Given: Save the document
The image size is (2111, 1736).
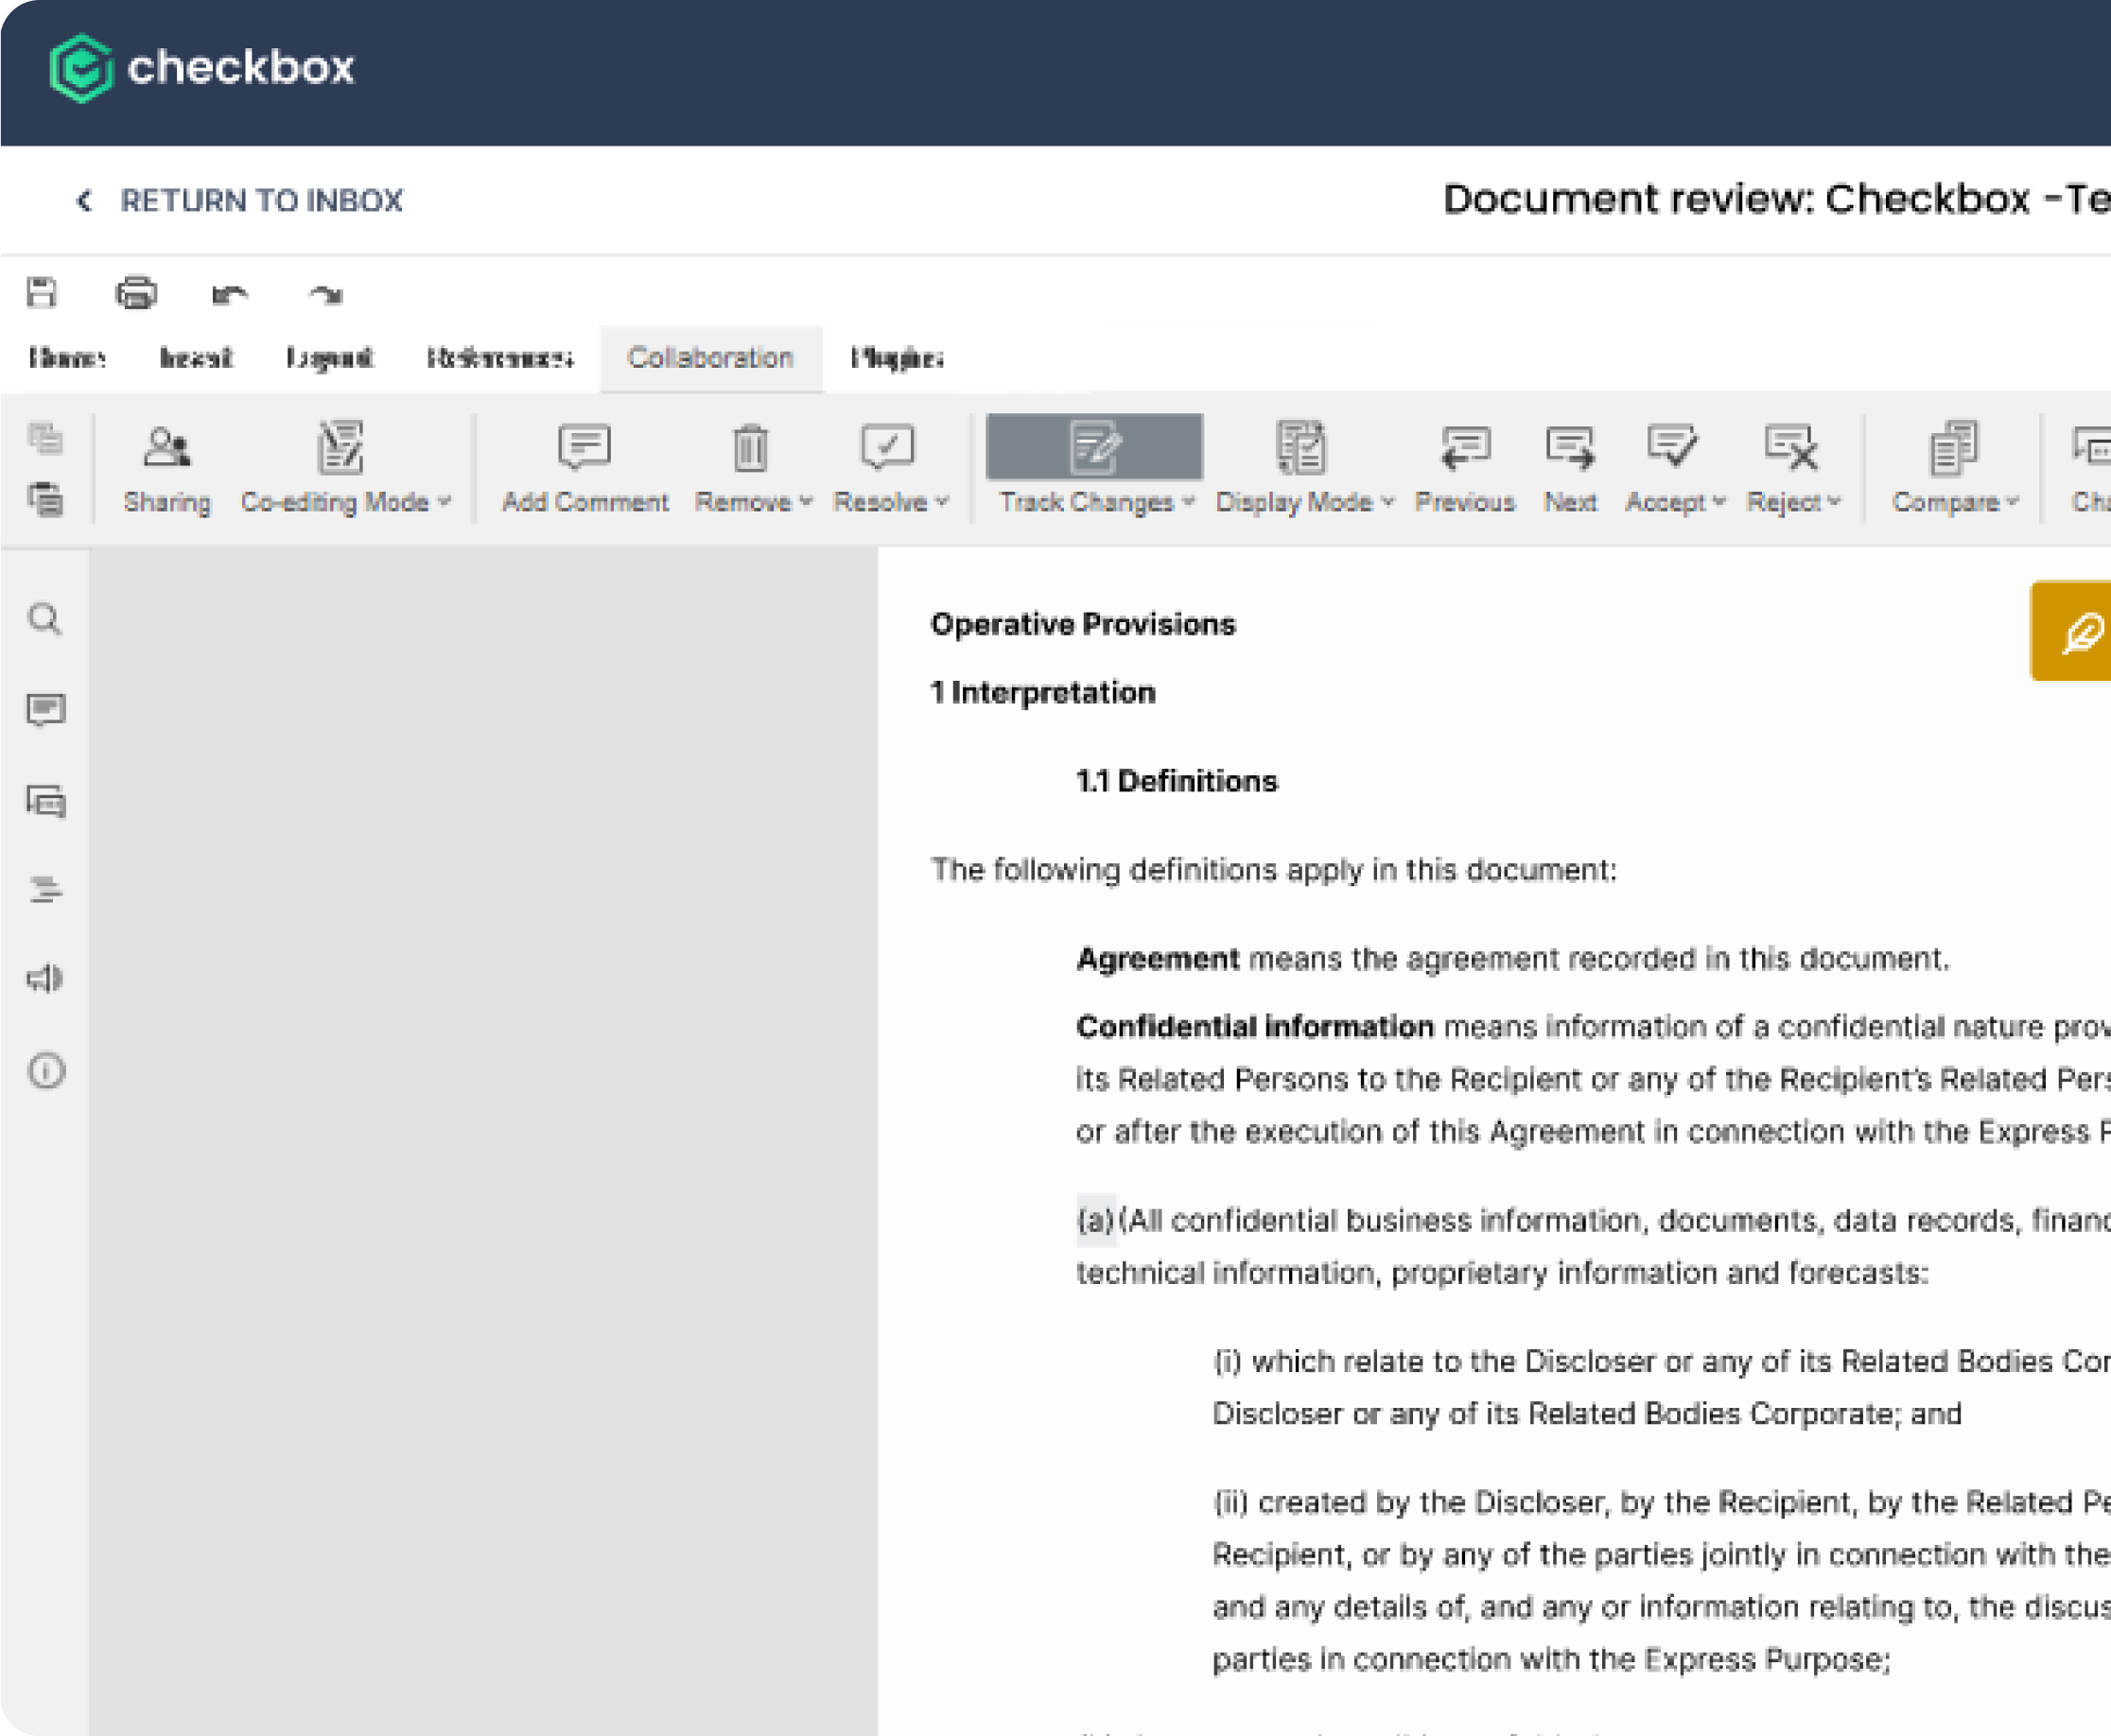Looking at the screenshot, I should (x=41, y=293).
